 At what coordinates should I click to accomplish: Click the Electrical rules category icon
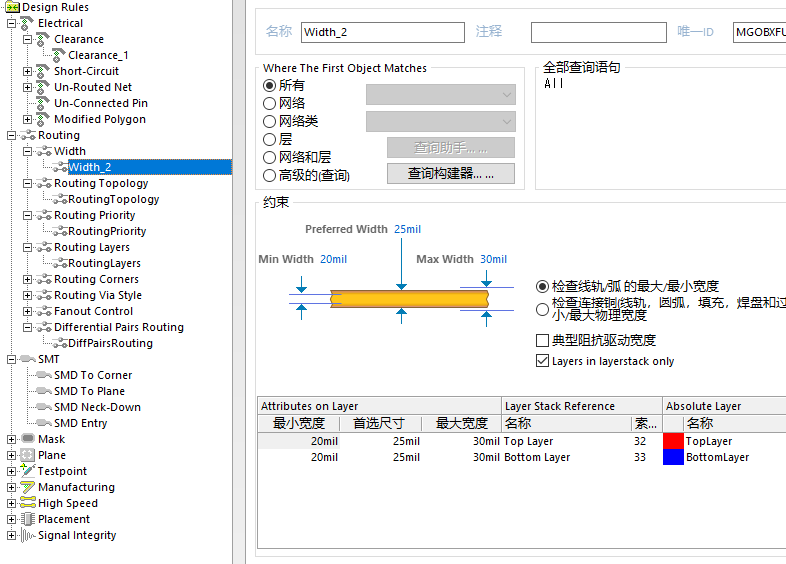[x=27, y=23]
